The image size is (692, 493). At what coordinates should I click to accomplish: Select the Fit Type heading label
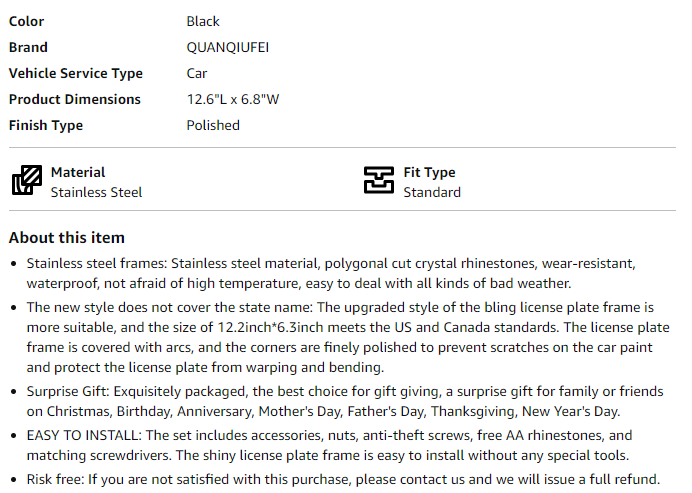429,172
